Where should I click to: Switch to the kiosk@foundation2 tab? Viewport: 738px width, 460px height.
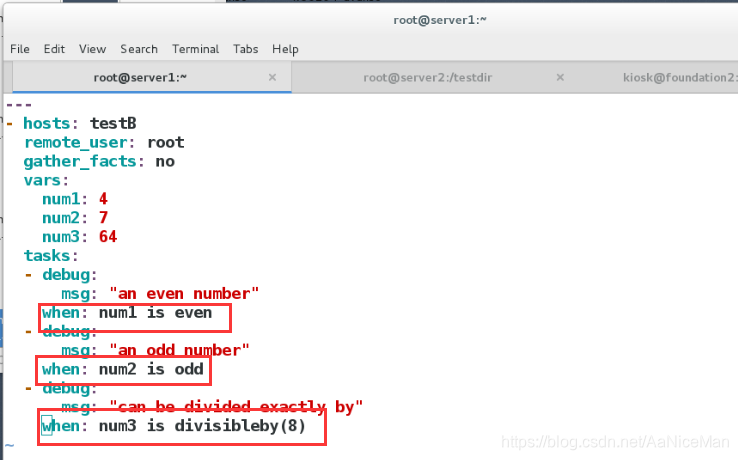pos(680,77)
